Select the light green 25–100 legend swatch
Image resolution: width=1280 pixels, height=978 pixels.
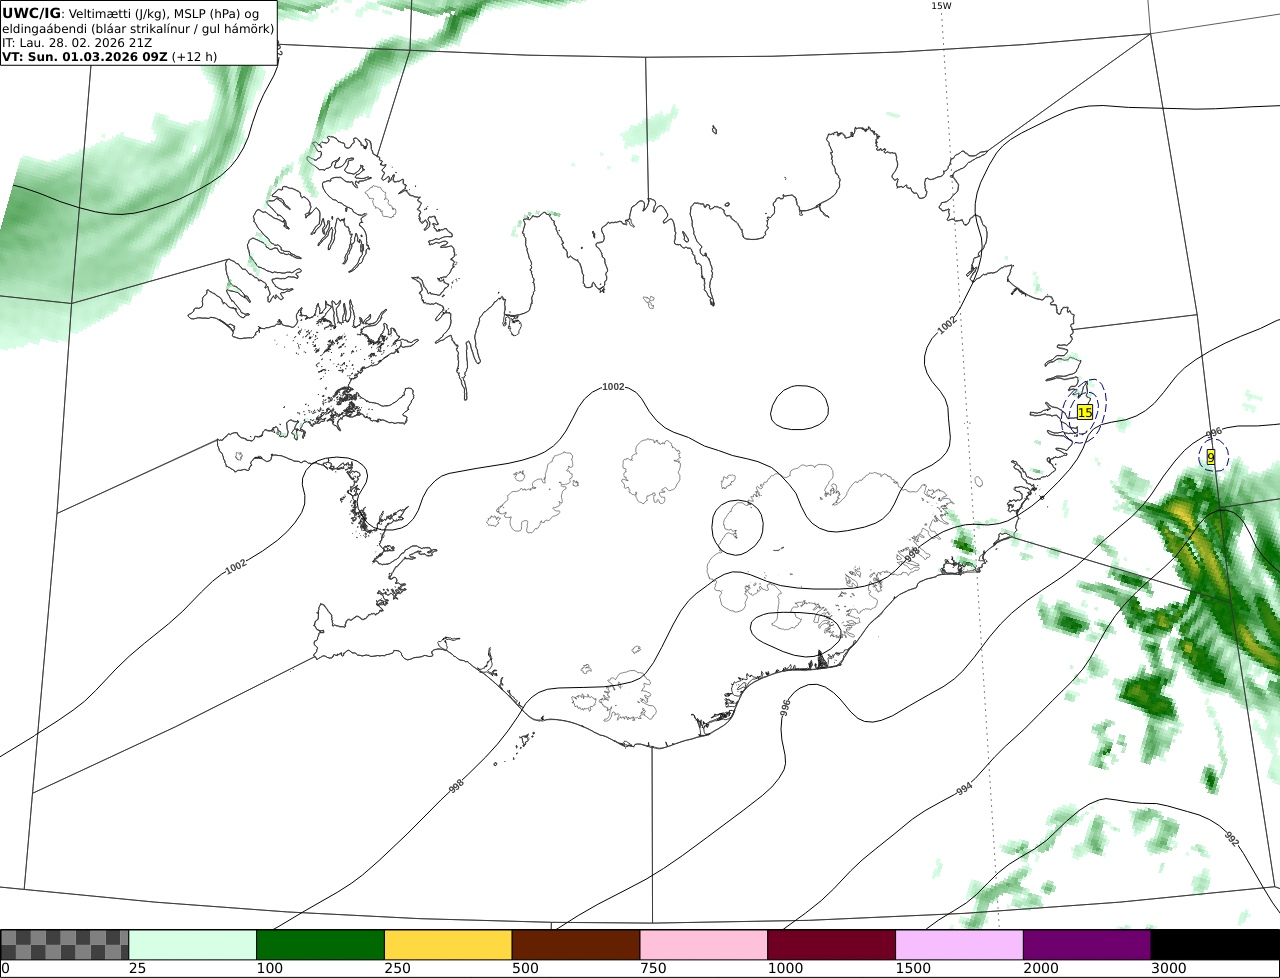[193, 945]
